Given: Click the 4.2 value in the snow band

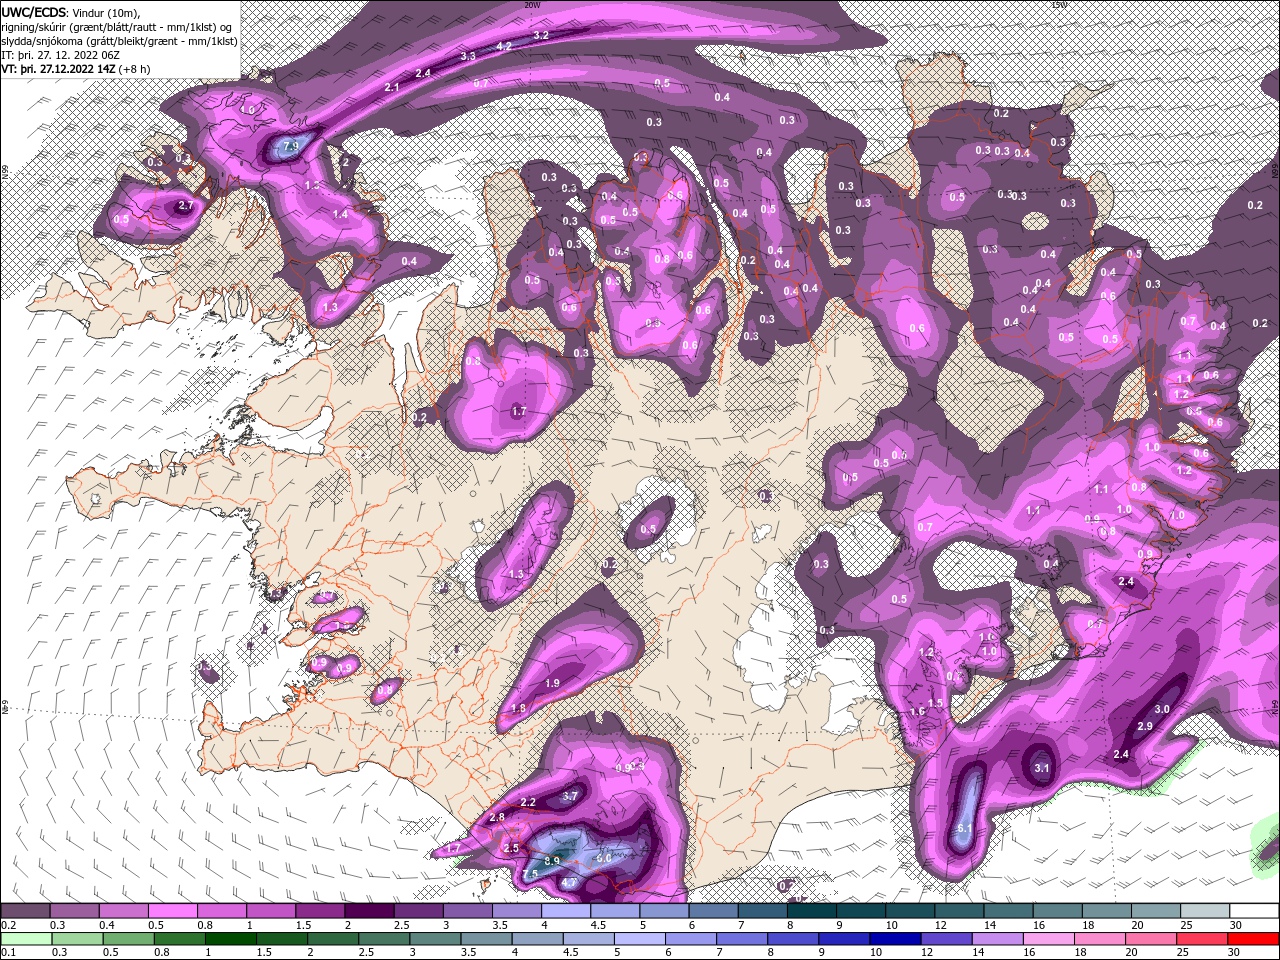Looking at the screenshot, I should point(505,46).
